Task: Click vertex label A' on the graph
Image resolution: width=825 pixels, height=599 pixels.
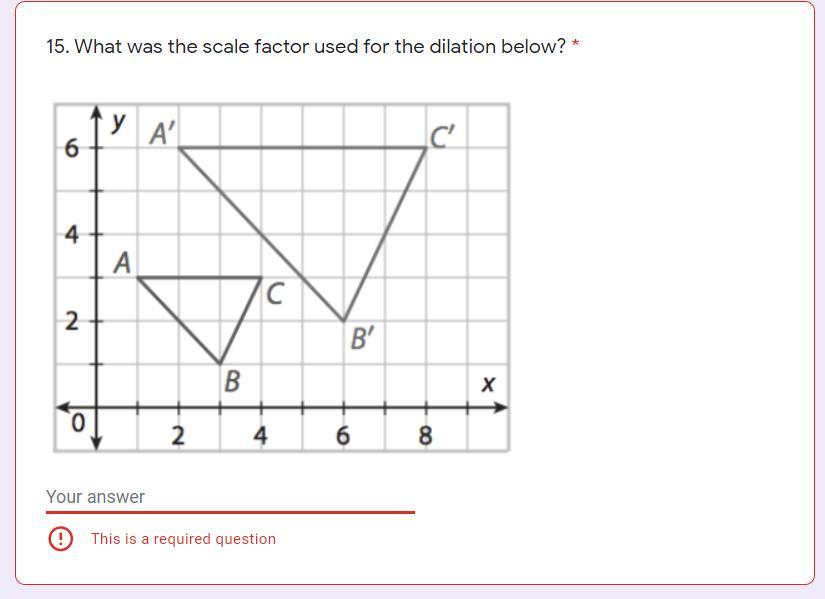Action: tap(163, 133)
